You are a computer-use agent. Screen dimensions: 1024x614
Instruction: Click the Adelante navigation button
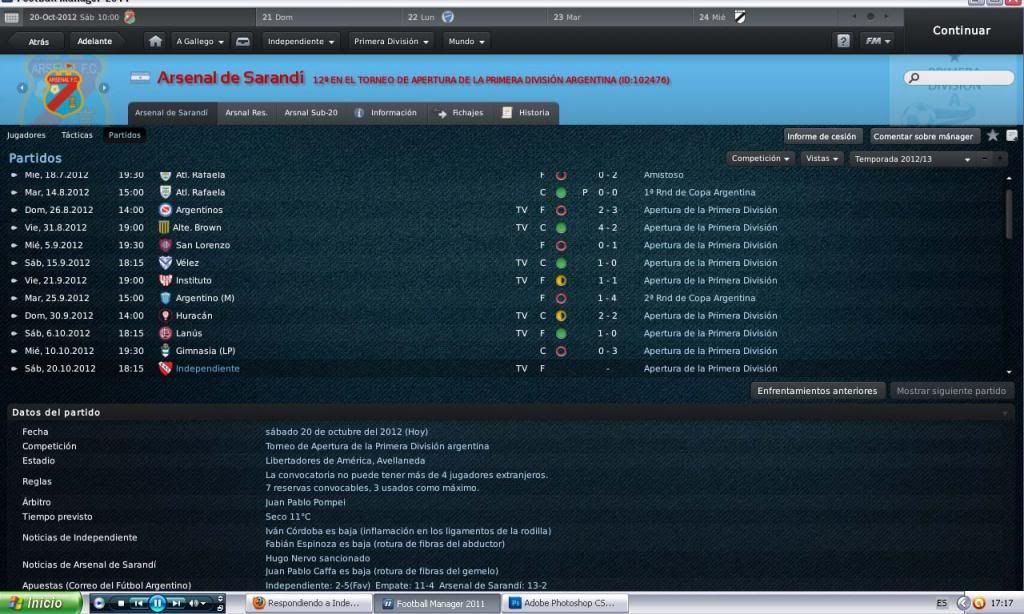(95, 42)
